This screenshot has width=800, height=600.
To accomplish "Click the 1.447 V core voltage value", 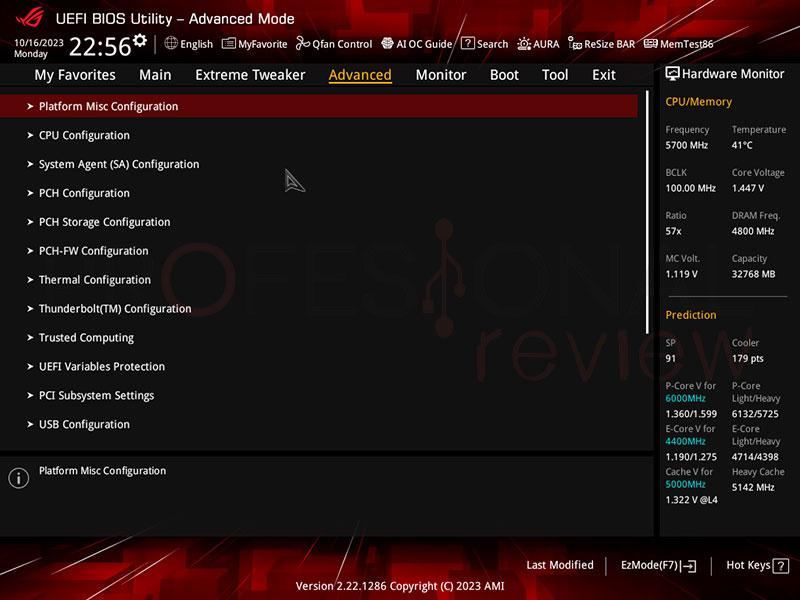I will pos(747,188).
